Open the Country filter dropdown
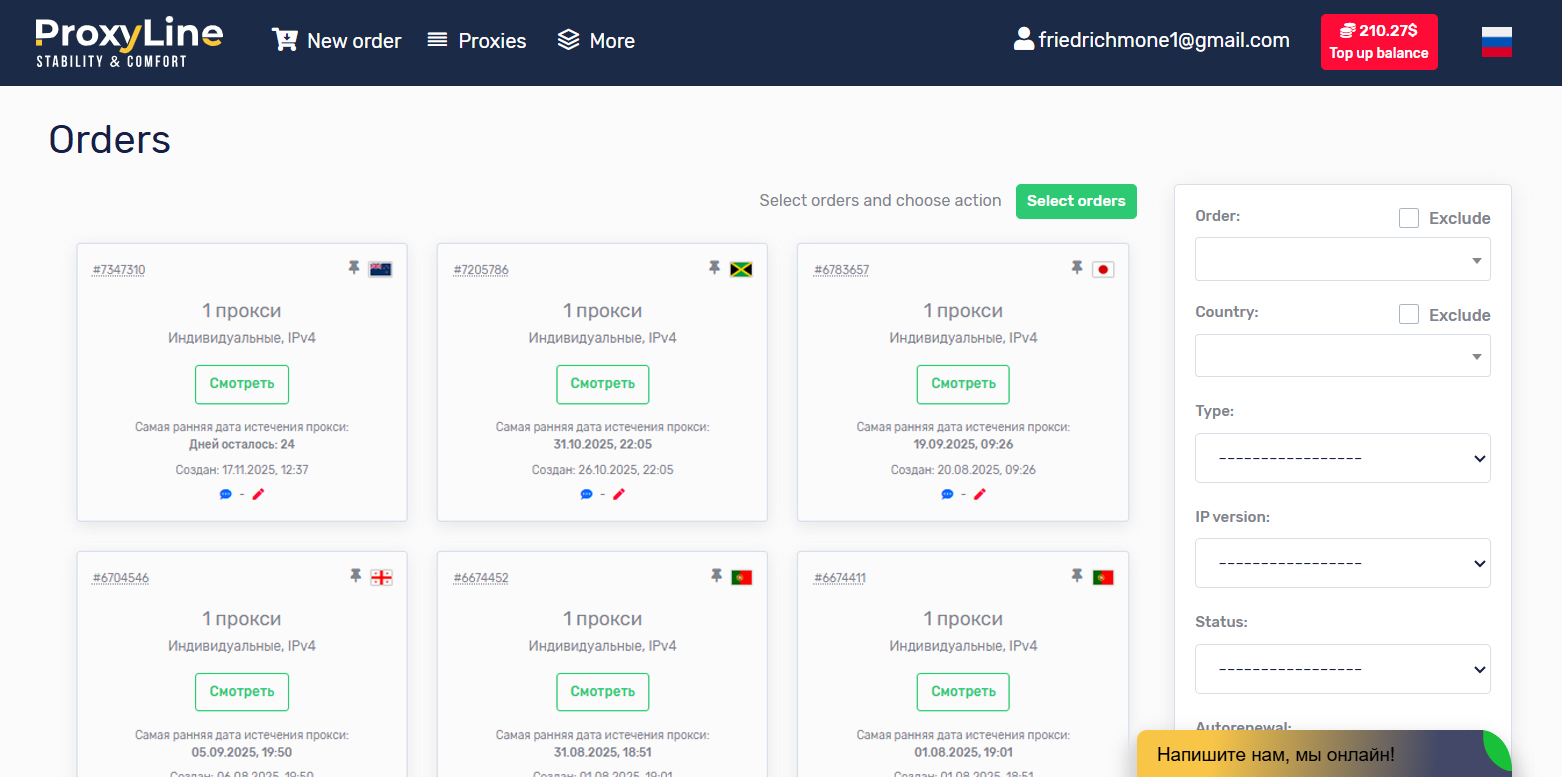 [1342, 356]
